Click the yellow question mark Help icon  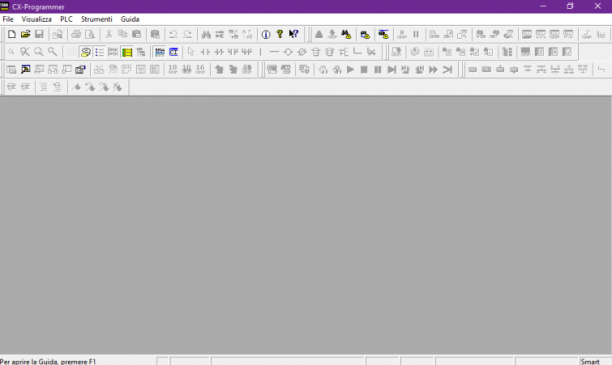(279, 34)
